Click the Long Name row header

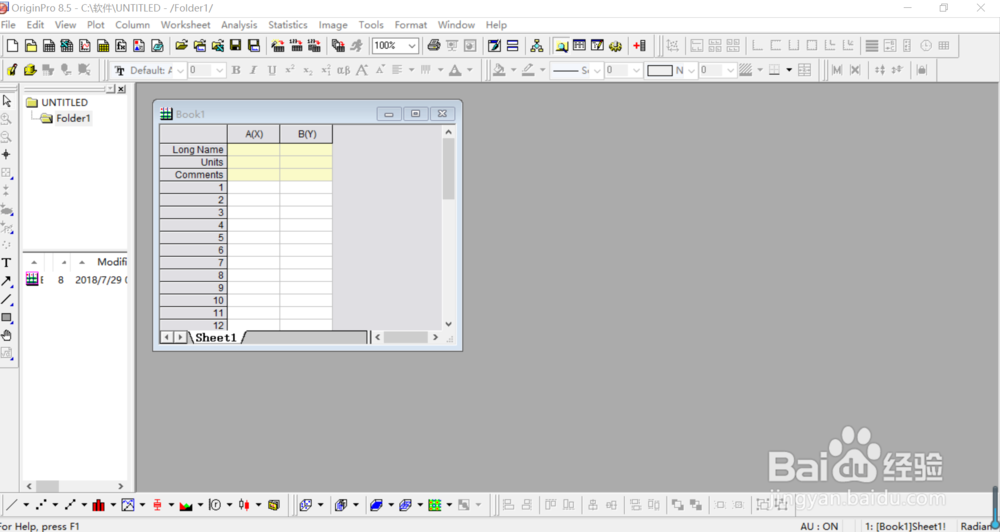(193, 149)
